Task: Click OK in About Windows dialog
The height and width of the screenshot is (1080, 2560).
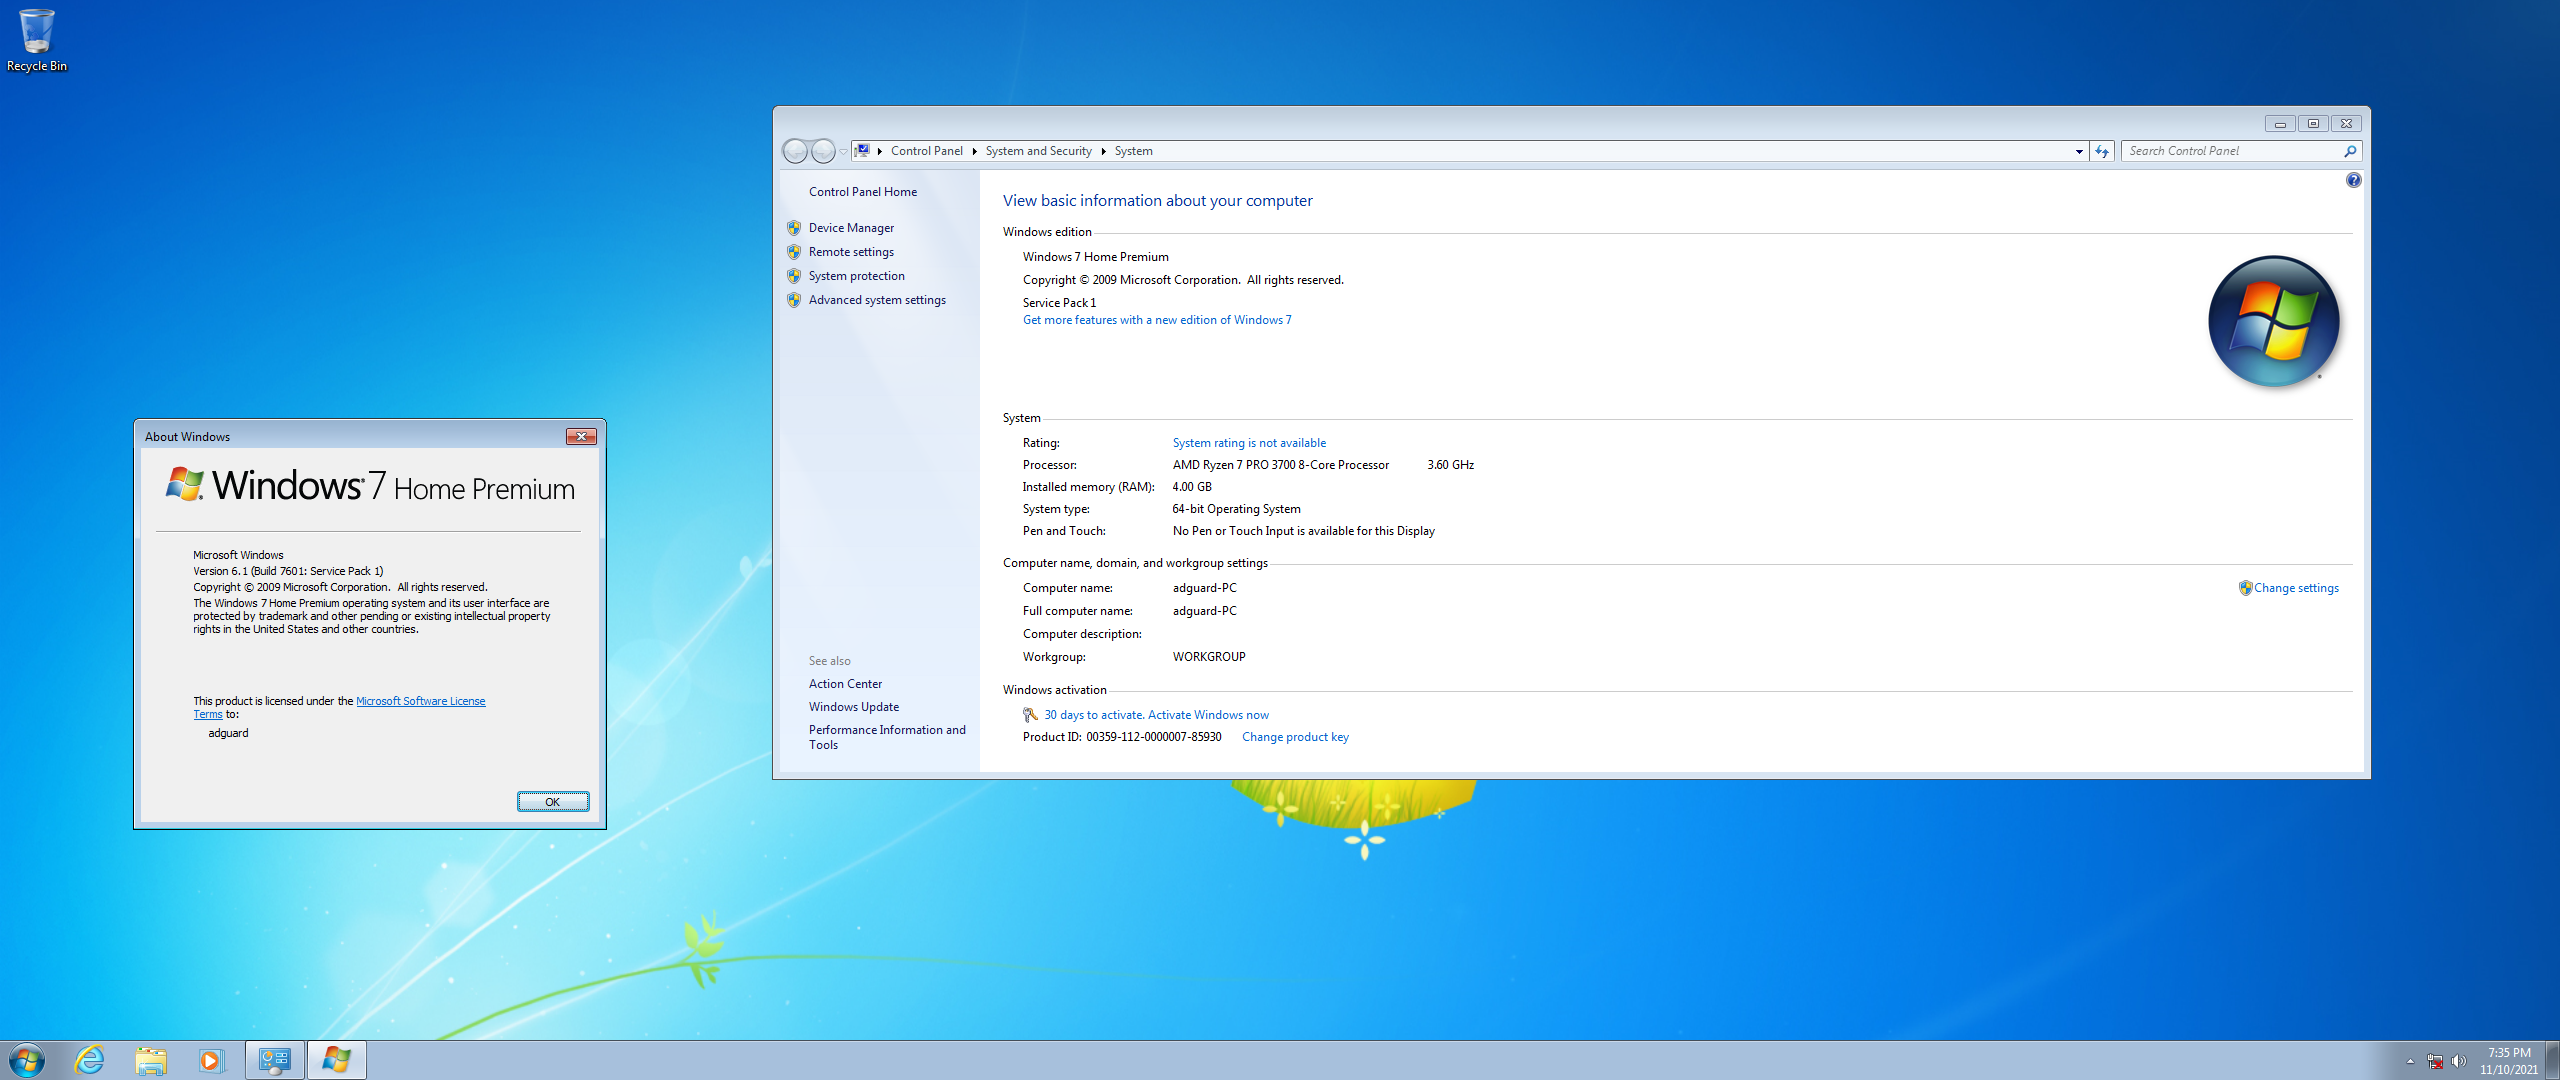Action: [553, 802]
